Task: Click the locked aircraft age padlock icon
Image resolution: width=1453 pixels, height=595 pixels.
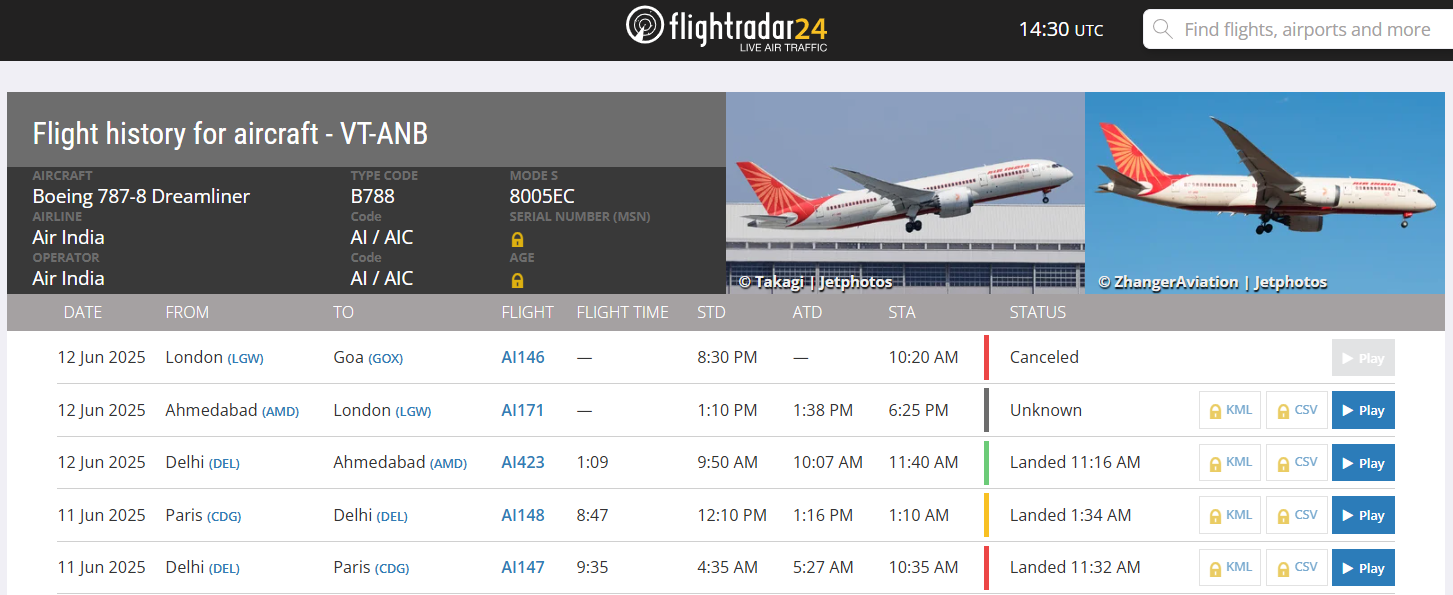Action: 517,280
